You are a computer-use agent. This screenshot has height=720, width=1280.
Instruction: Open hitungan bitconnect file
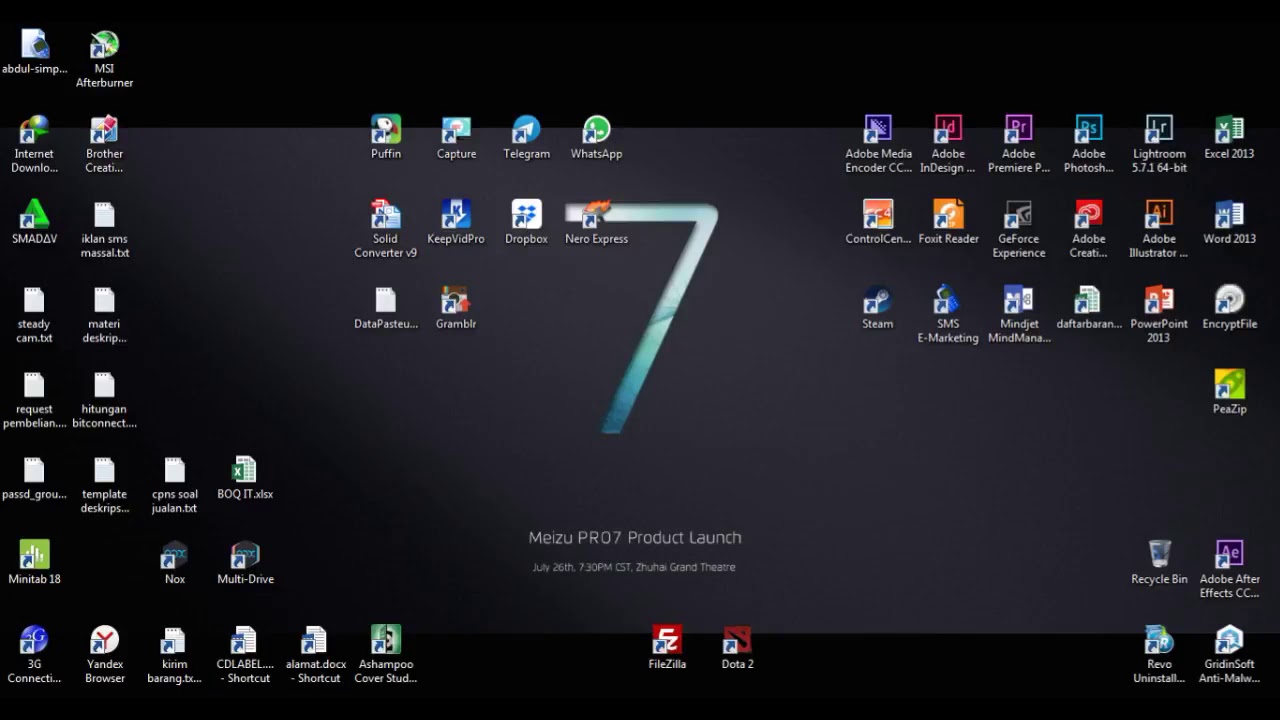click(x=104, y=385)
